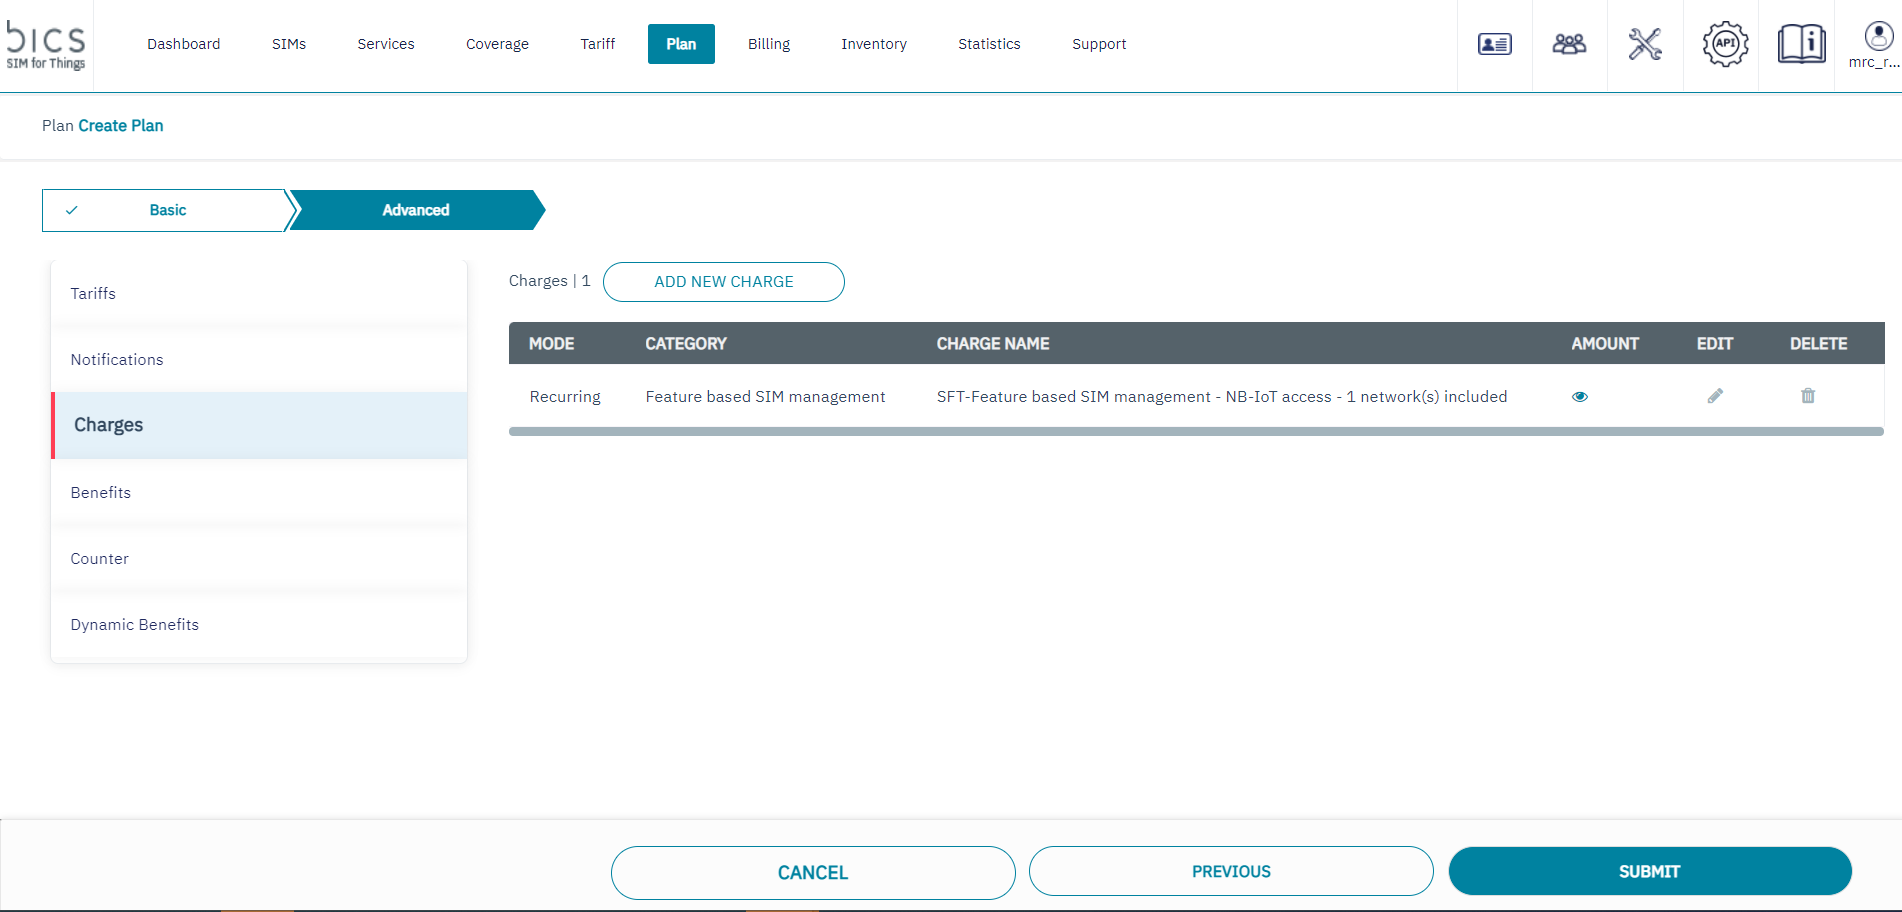View charge amount via eye icon
This screenshot has width=1902, height=912.
tap(1580, 397)
